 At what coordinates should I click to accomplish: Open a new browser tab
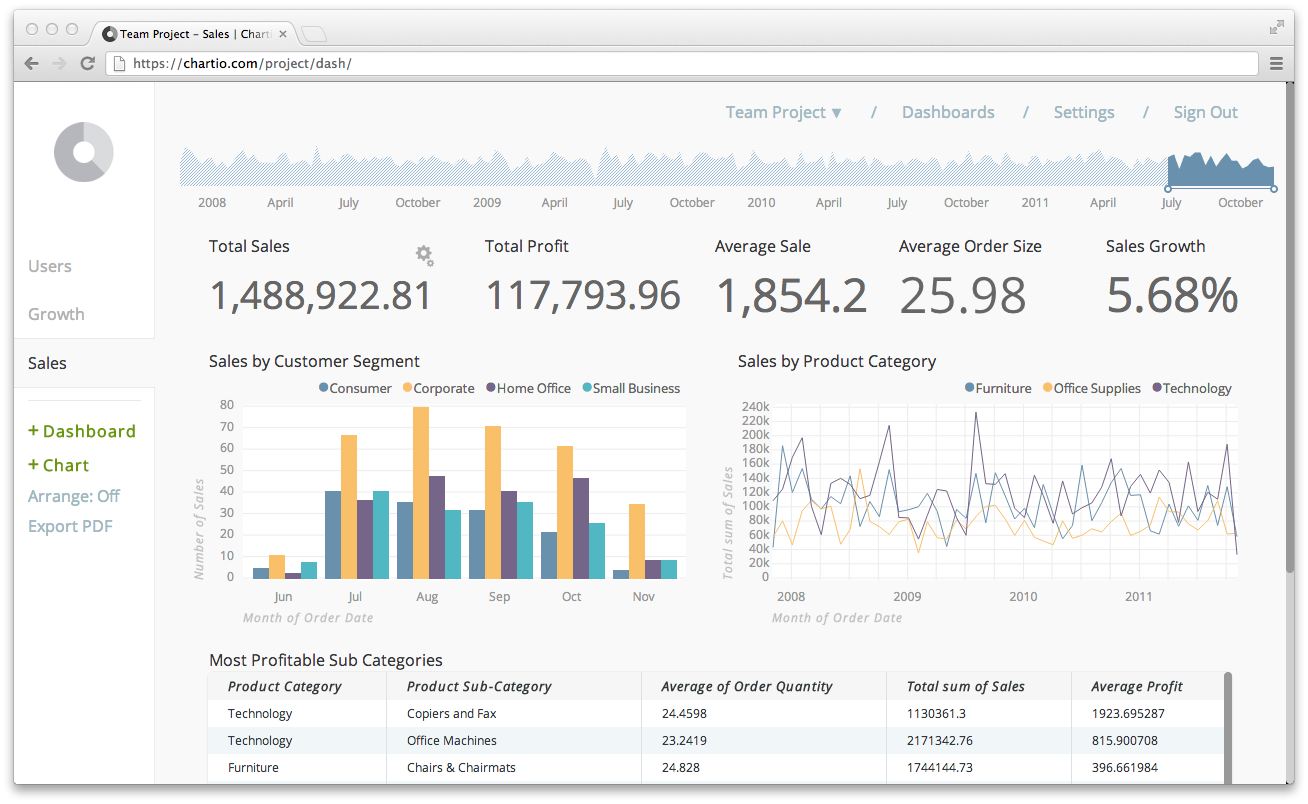pos(314,34)
